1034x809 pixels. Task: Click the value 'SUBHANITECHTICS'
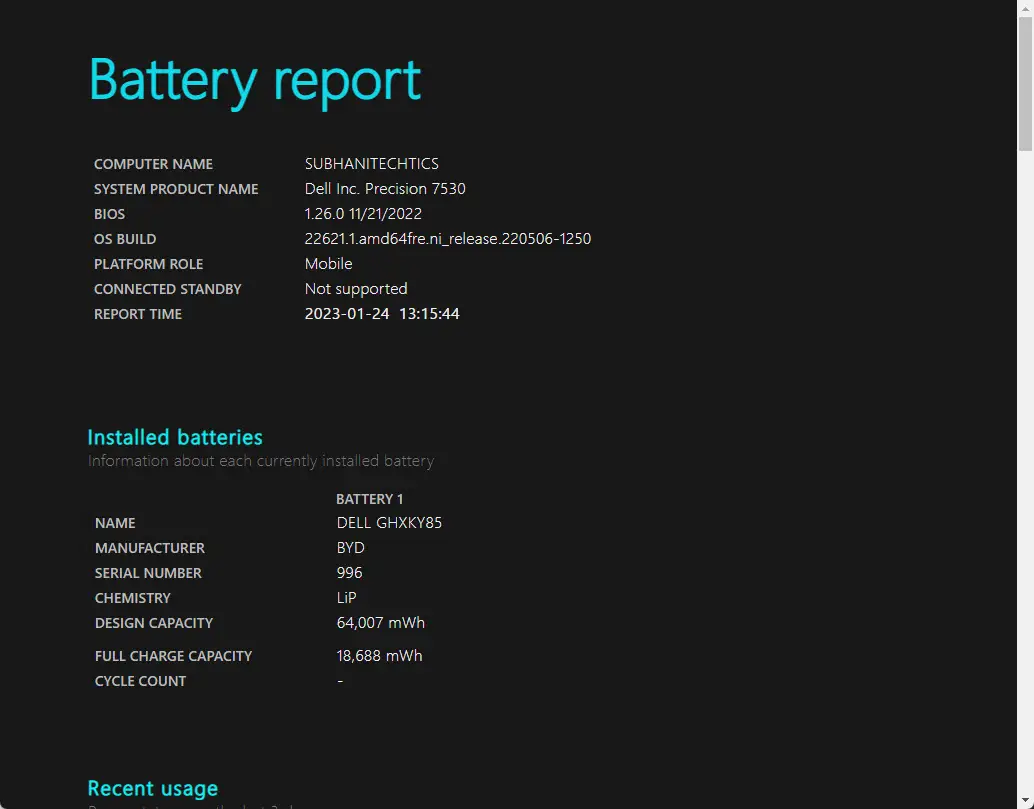(371, 164)
